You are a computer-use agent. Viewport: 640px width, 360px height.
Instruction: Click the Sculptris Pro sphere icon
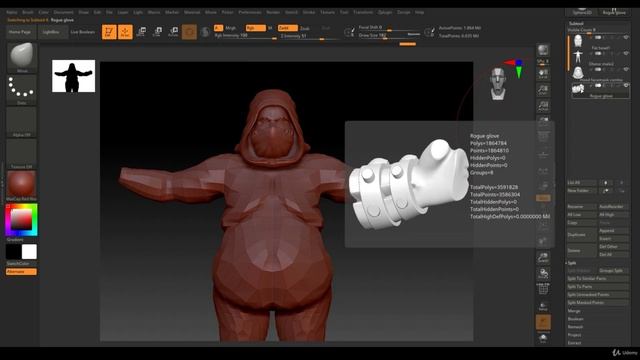(x=205, y=31)
